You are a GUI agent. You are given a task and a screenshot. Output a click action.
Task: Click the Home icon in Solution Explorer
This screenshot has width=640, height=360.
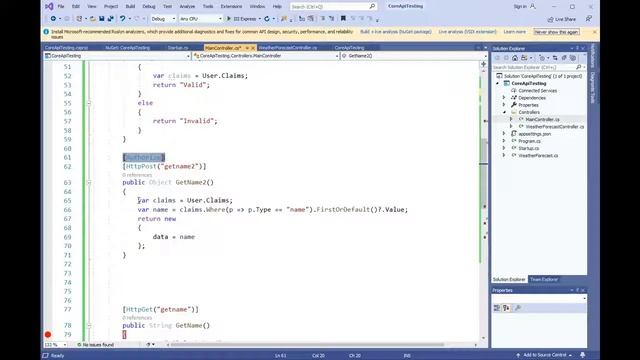click(x=515, y=58)
